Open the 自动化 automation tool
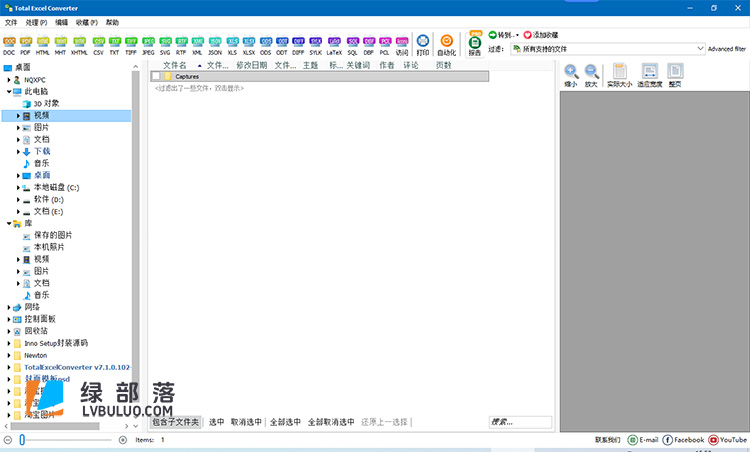This screenshot has width=750, height=452. click(446, 45)
